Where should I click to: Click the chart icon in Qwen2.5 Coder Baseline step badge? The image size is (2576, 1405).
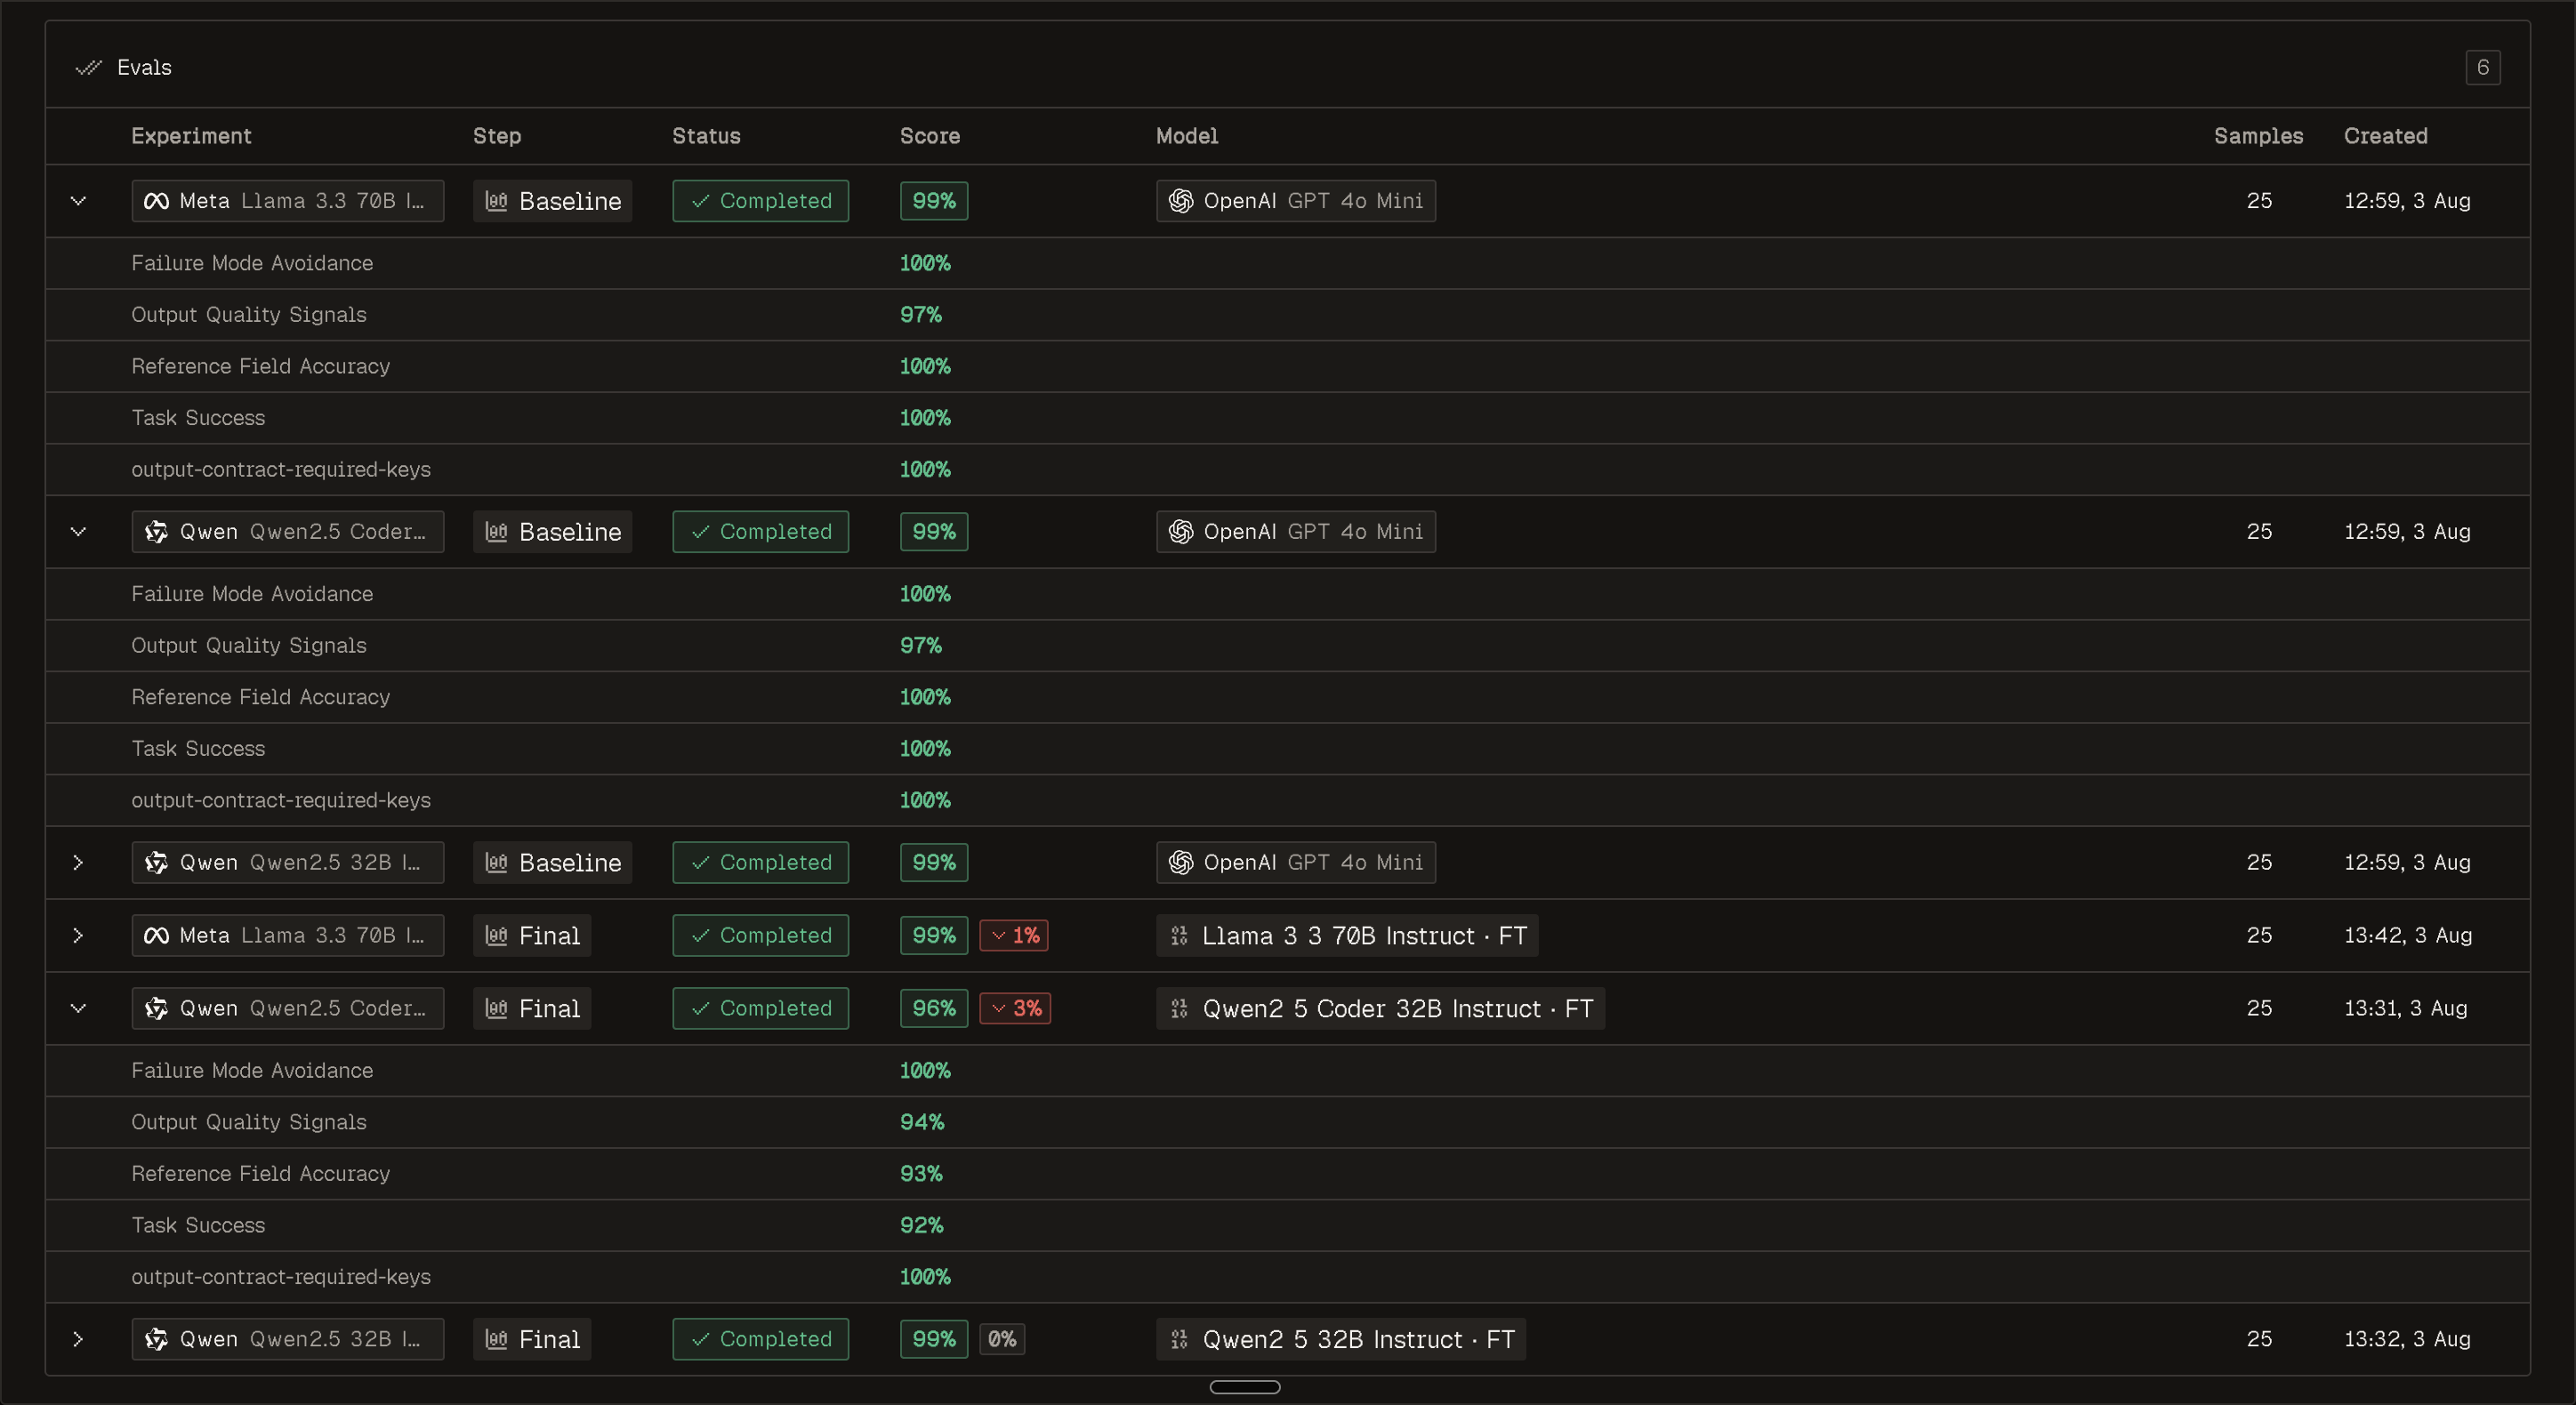497,532
